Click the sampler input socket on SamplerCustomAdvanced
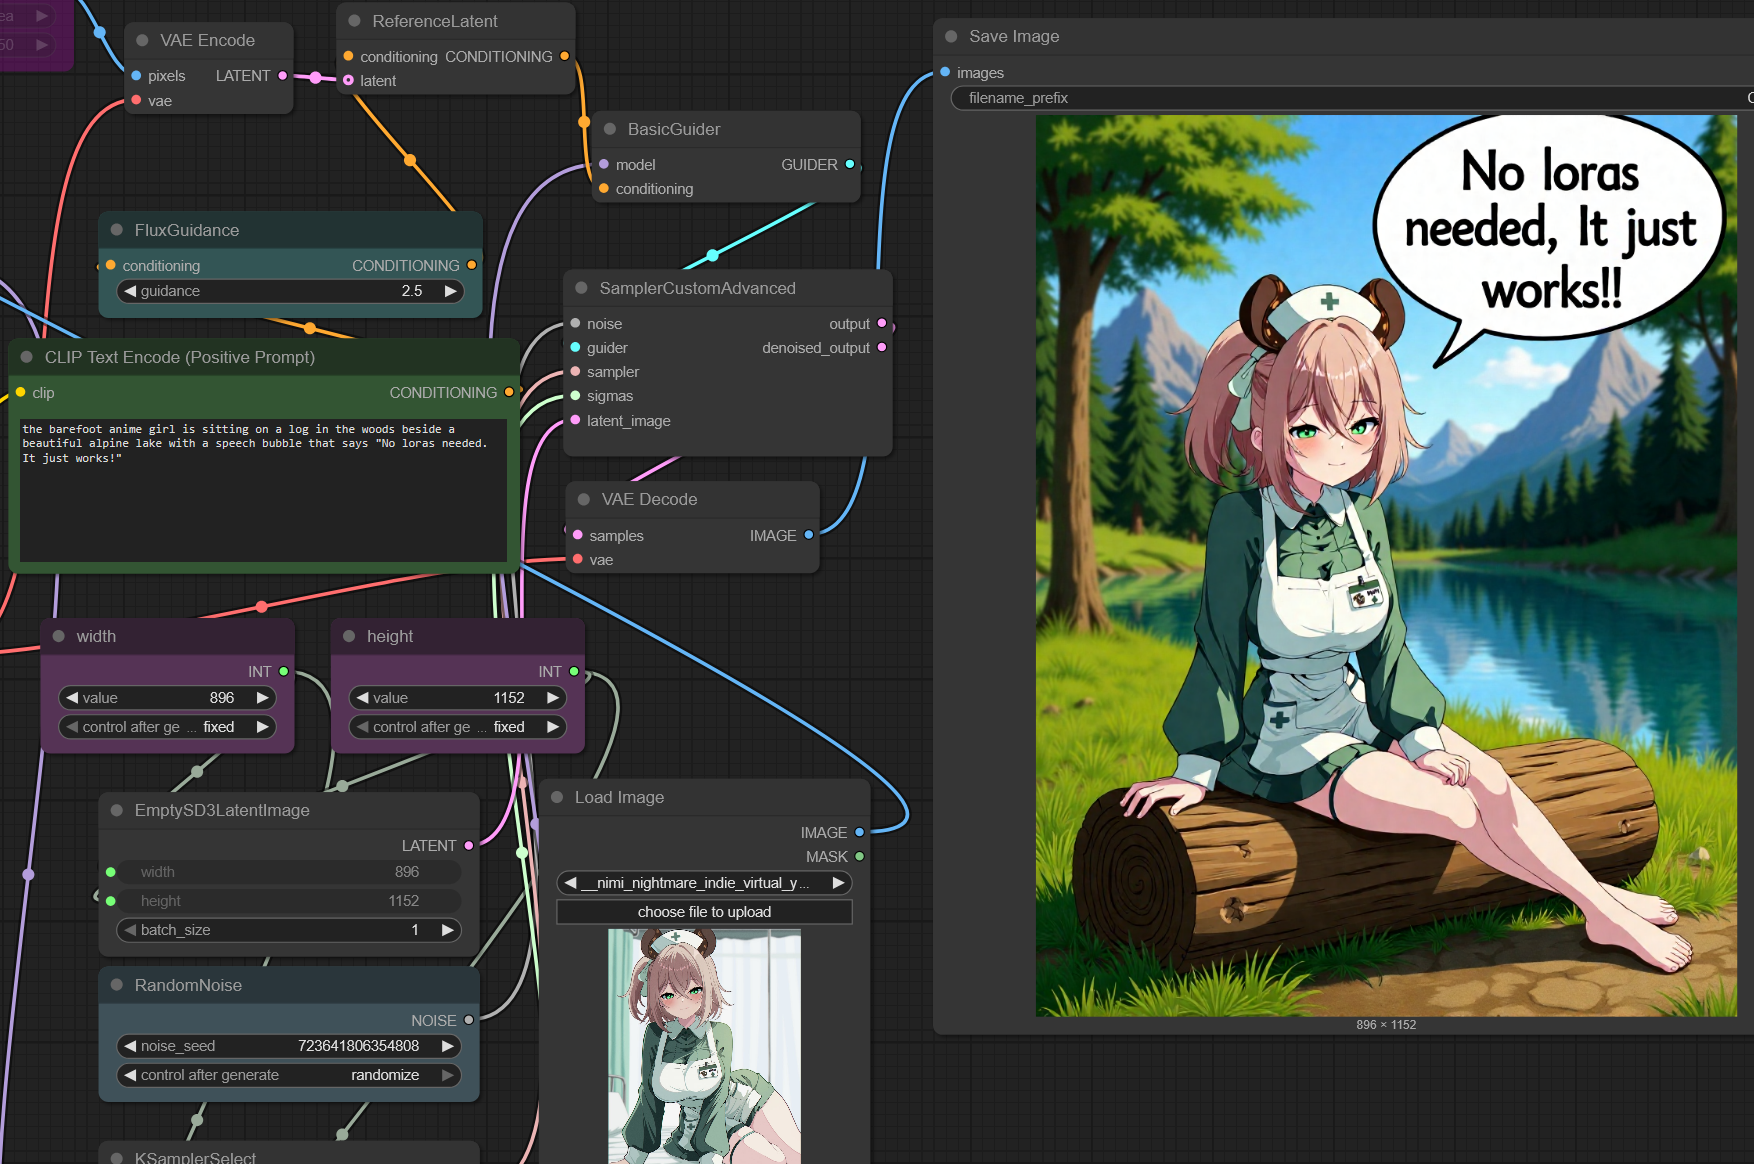Image resolution: width=1754 pixels, height=1164 pixels. [576, 372]
